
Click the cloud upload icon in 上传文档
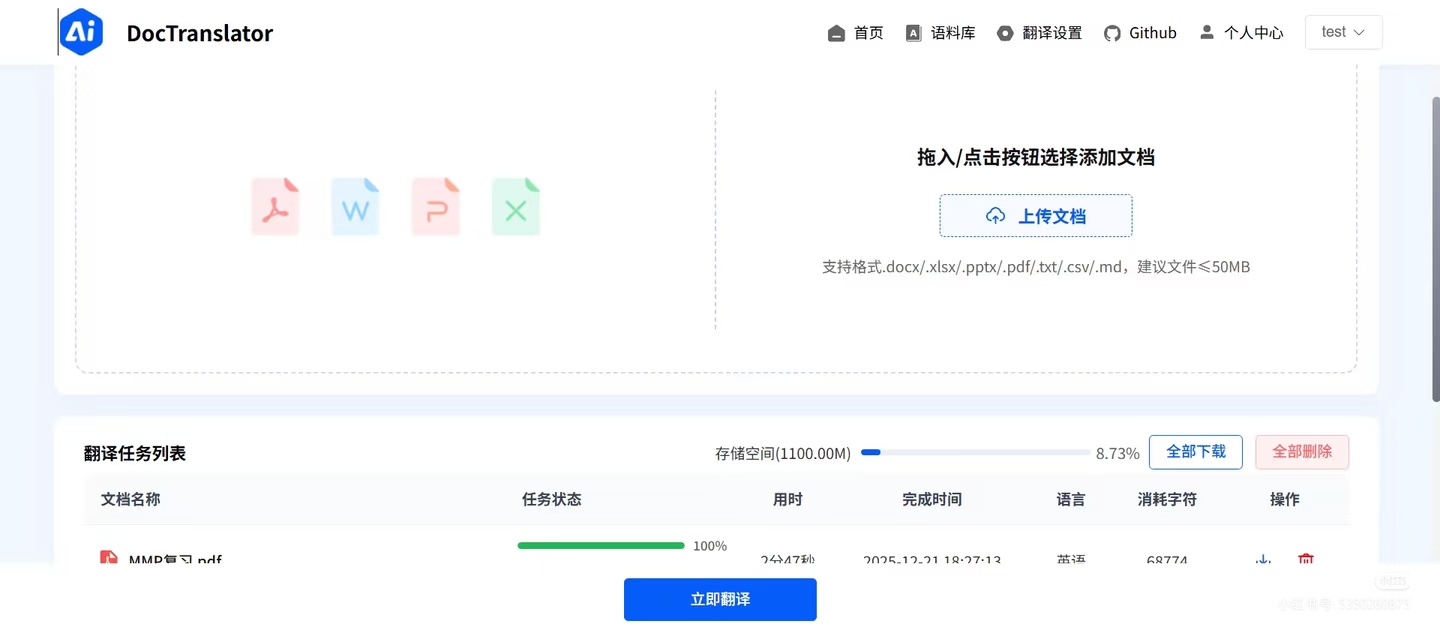point(996,216)
